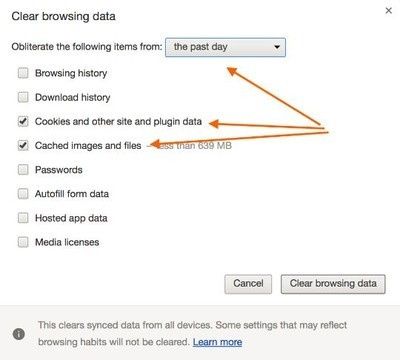Click the Cached images and files label
The width and height of the screenshot is (400, 360).
[88, 146]
